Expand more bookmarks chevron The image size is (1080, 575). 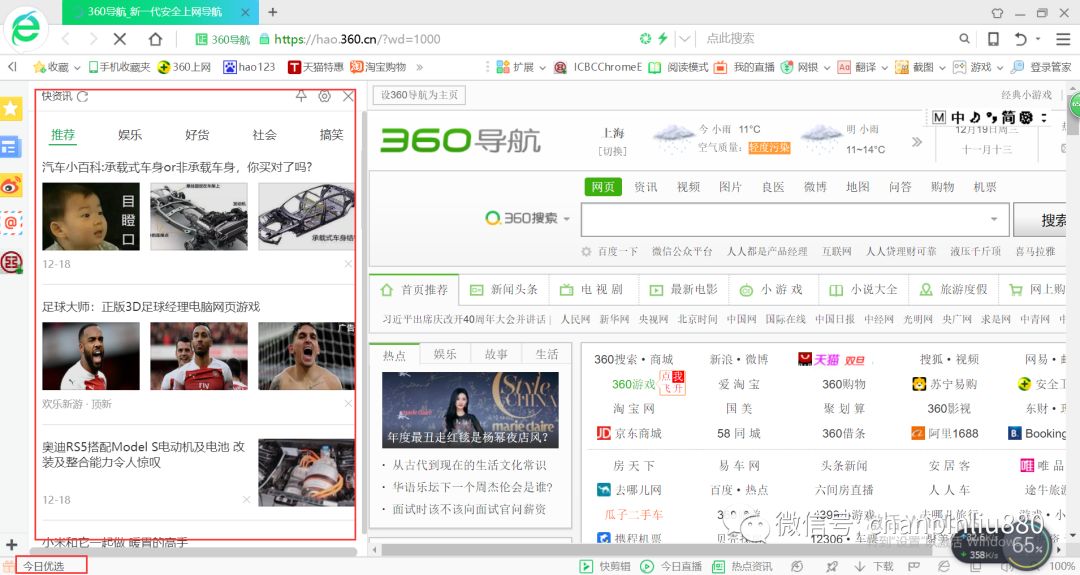tap(419, 67)
